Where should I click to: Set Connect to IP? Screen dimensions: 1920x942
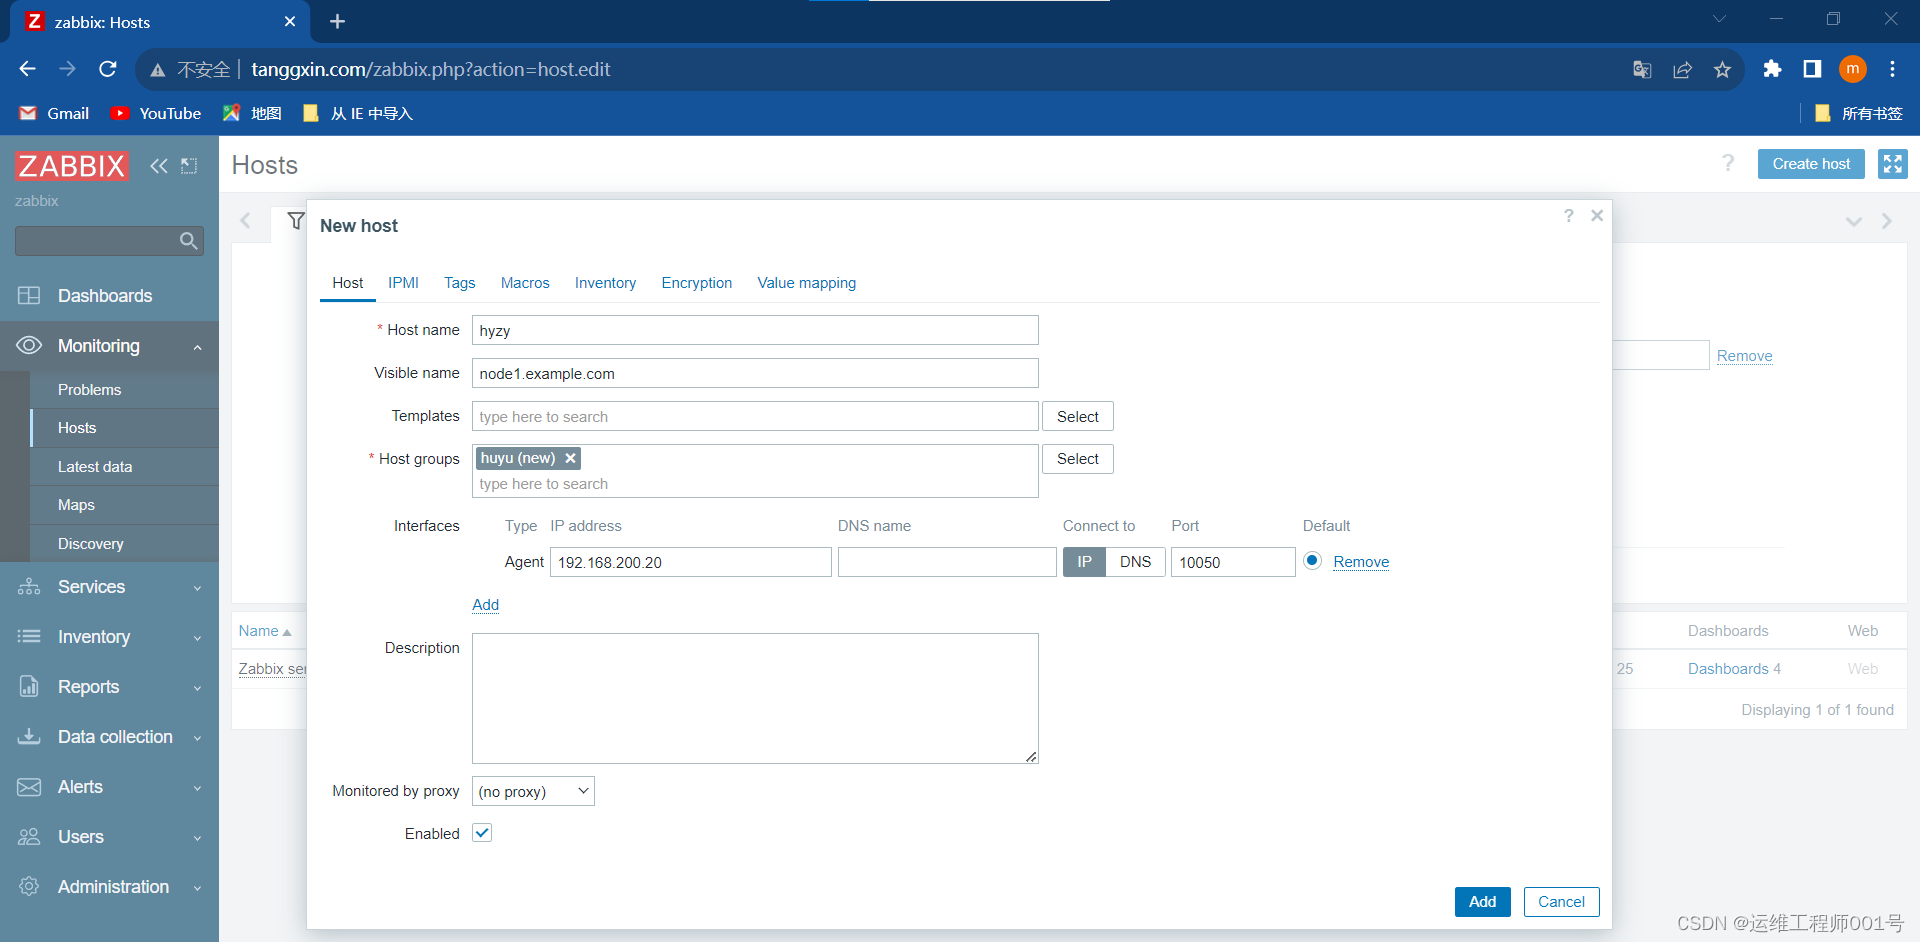pos(1084,562)
